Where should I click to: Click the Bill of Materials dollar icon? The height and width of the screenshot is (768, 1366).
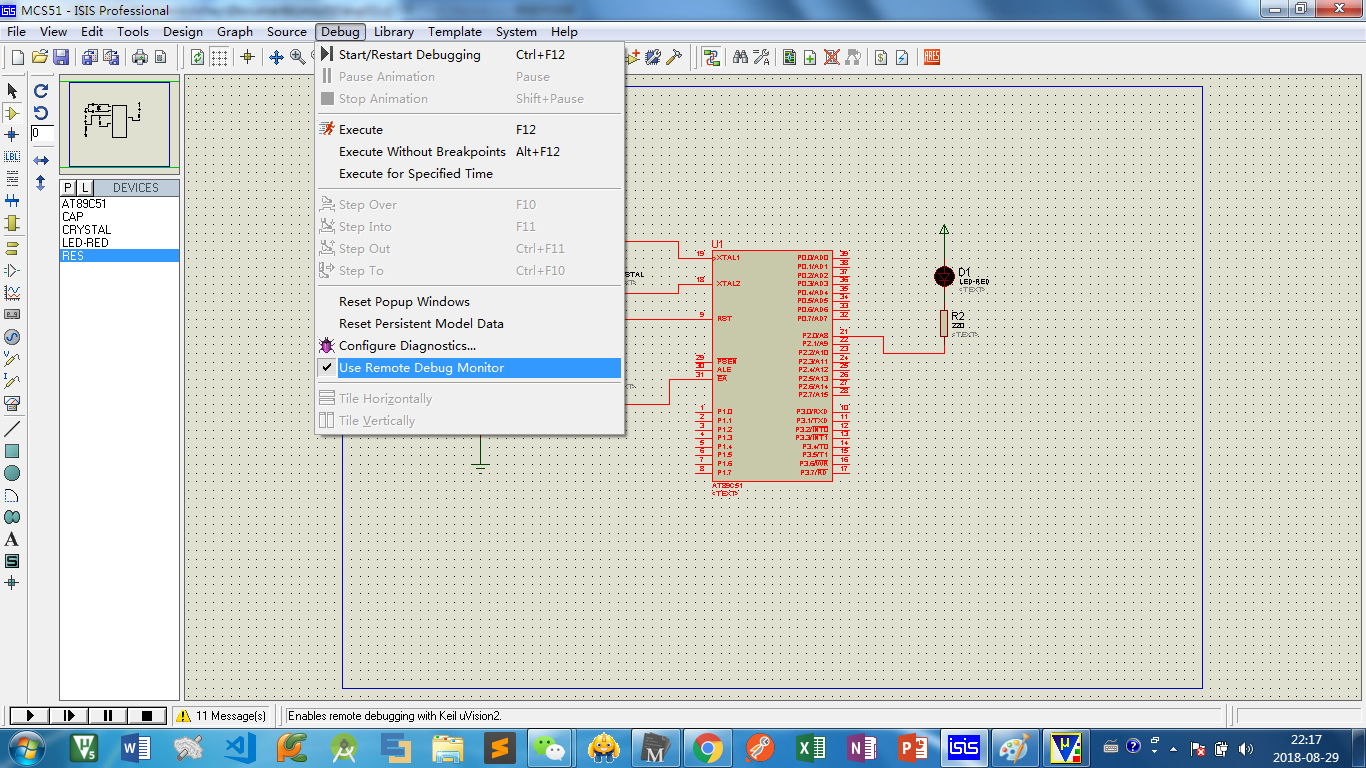[881, 57]
